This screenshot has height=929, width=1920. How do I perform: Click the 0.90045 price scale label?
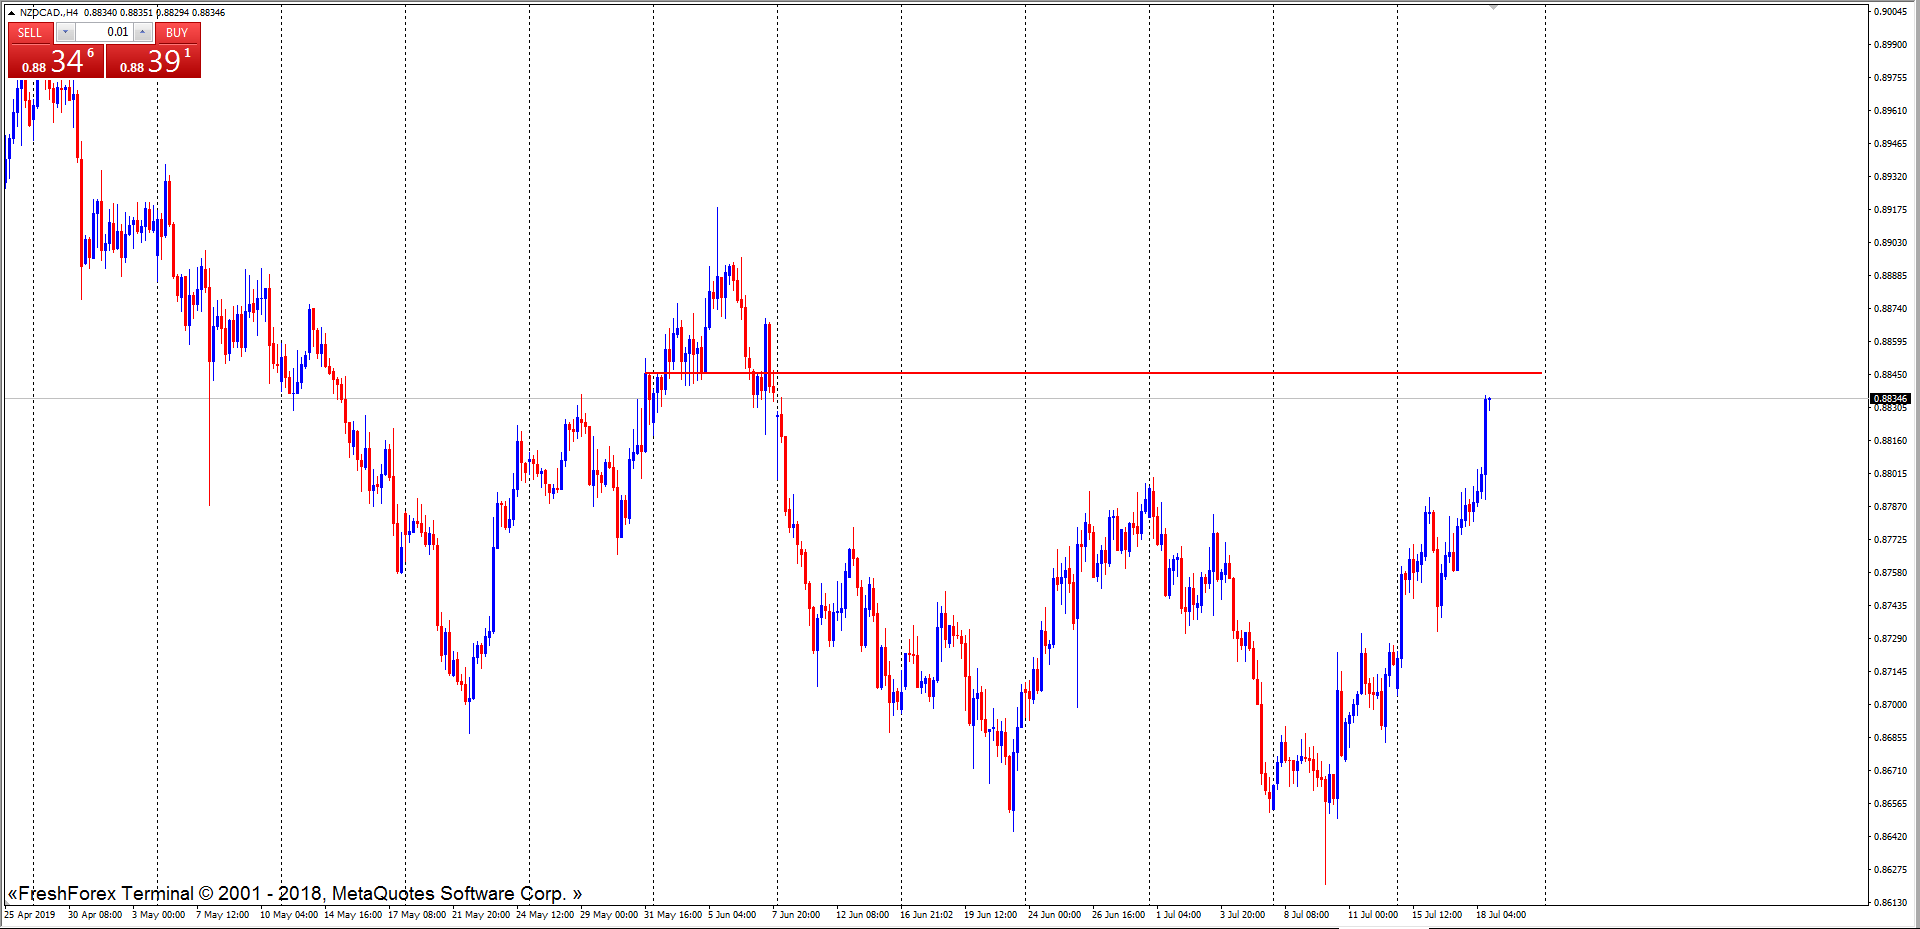(x=1889, y=12)
